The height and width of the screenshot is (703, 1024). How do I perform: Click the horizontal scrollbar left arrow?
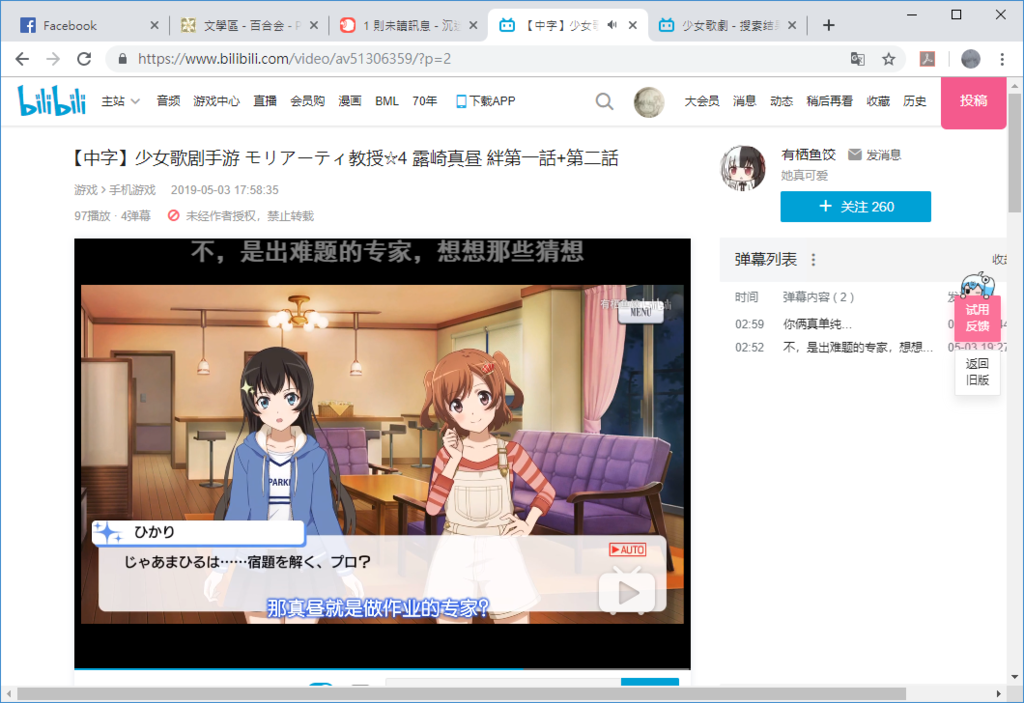pos(8,693)
